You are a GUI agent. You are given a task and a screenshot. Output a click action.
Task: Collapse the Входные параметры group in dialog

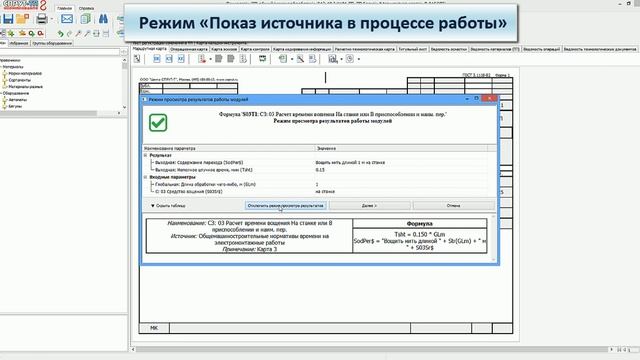tap(145, 177)
